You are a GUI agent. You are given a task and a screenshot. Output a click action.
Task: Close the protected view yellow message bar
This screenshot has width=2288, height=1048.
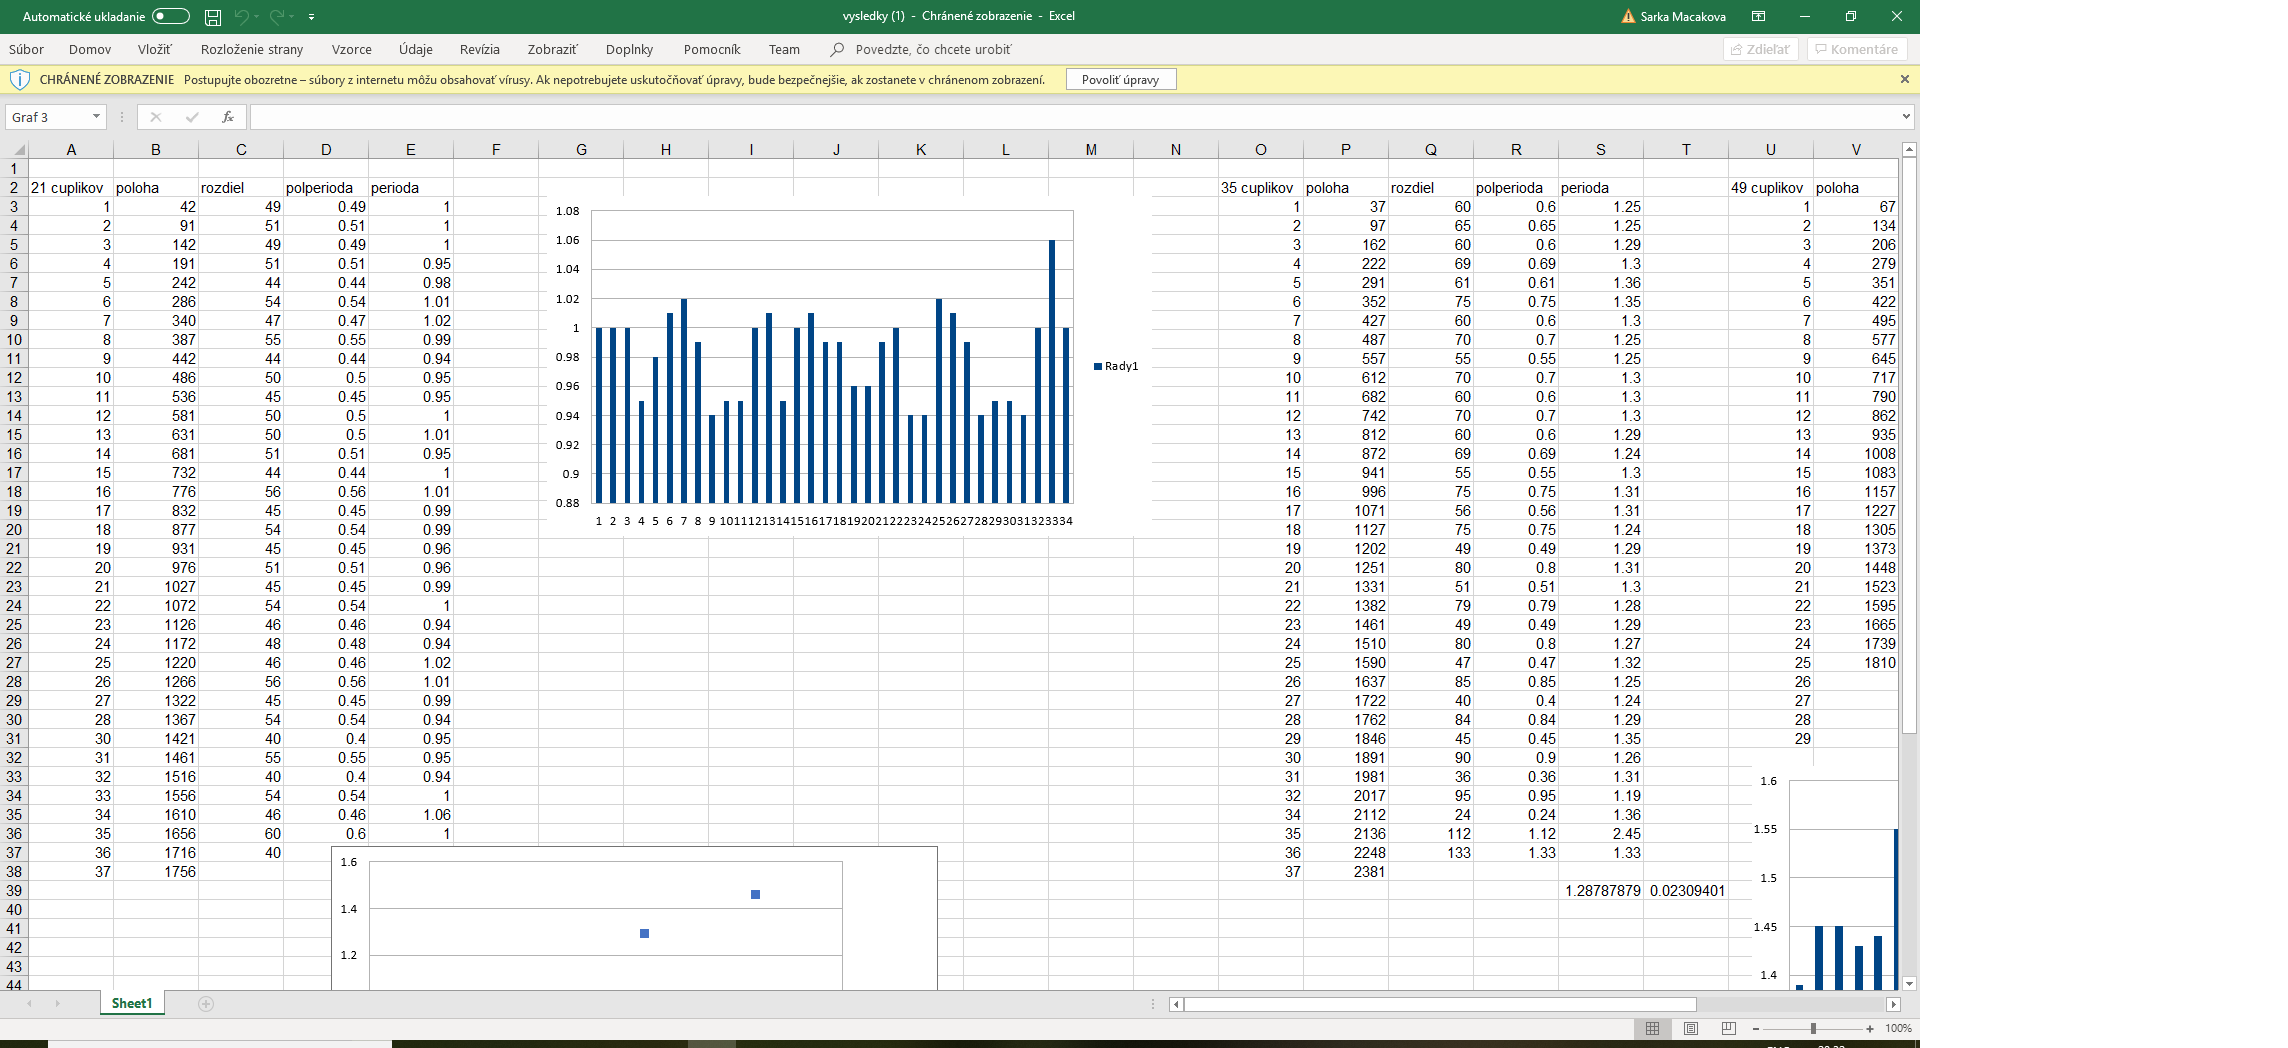1904,79
